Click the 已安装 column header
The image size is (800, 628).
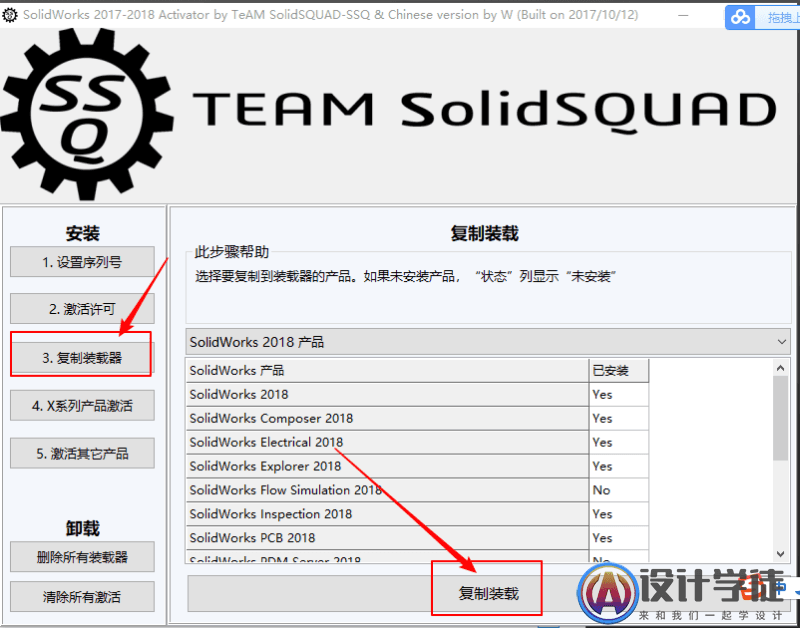click(619, 370)
